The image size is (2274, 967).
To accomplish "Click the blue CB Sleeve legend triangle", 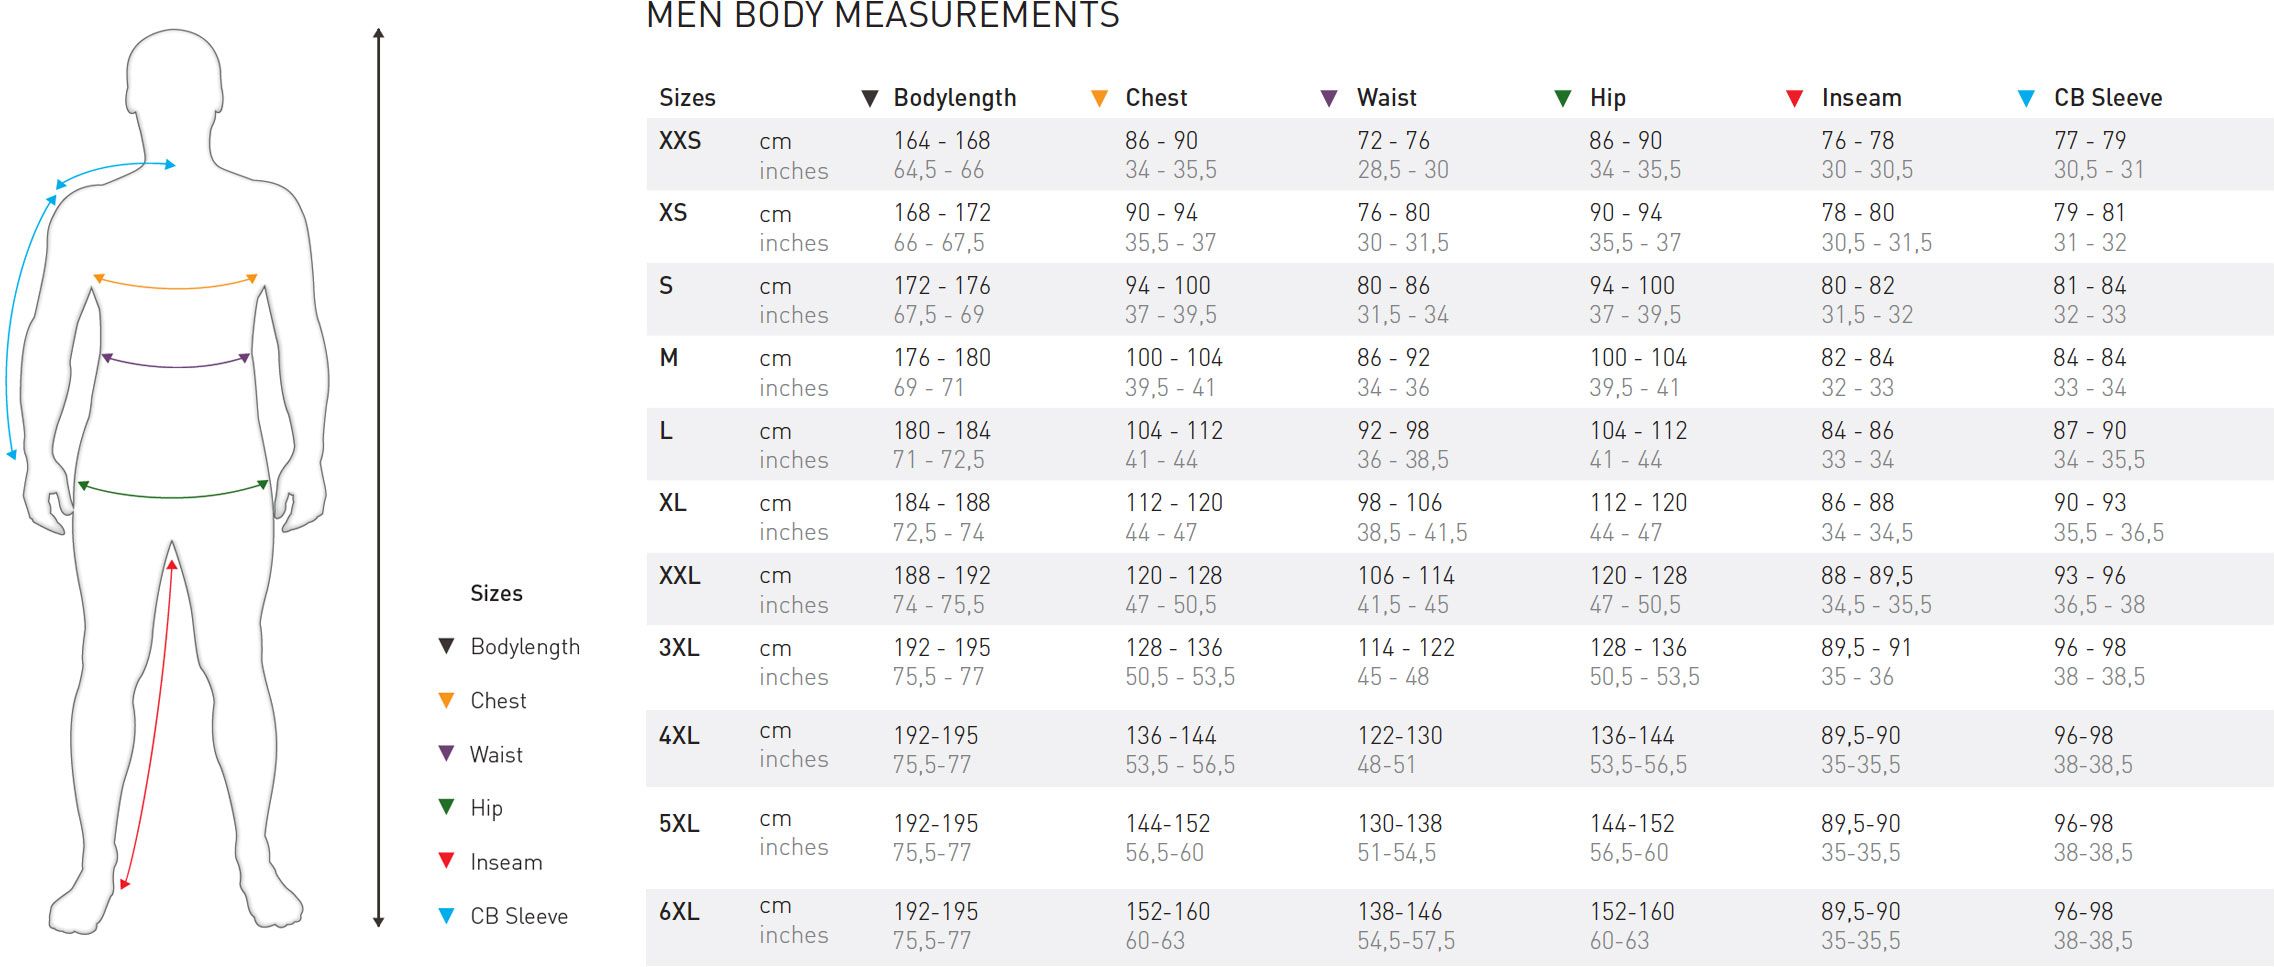I will coord(447,915).
